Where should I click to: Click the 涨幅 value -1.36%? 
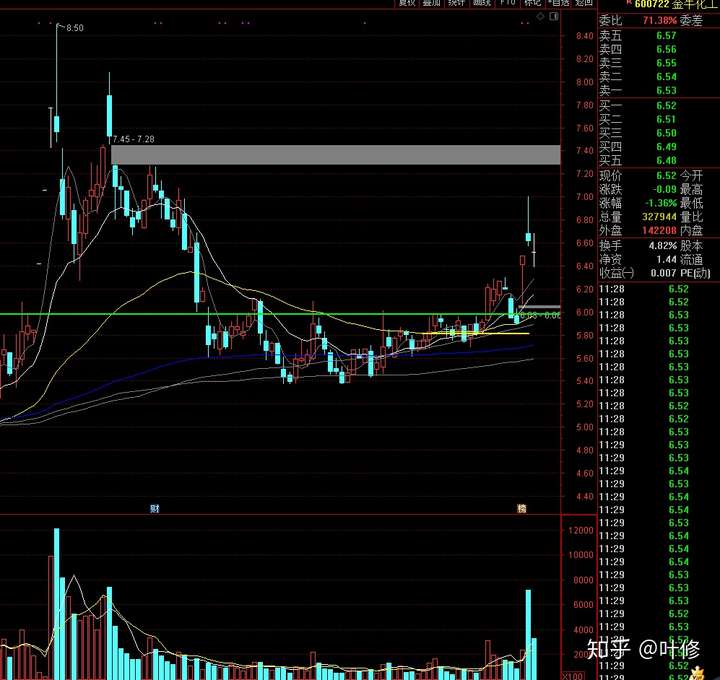pyautogui.click(x=661, y=203)
